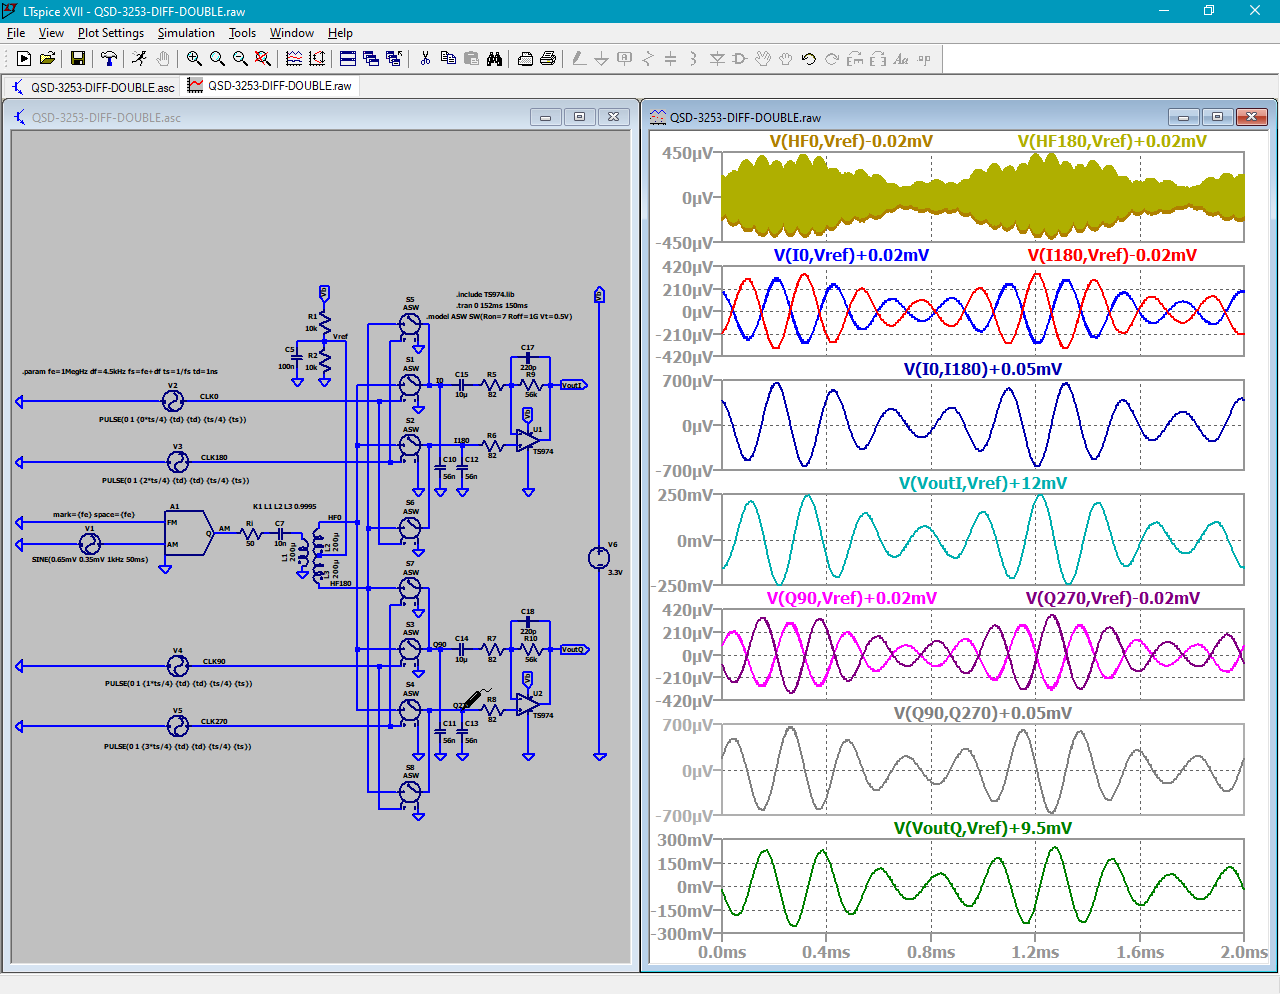1280x994 pixels.
Task: Click the V(I180,Vref)-0.02mV red trace label
Action: [x=1112, y=255]
